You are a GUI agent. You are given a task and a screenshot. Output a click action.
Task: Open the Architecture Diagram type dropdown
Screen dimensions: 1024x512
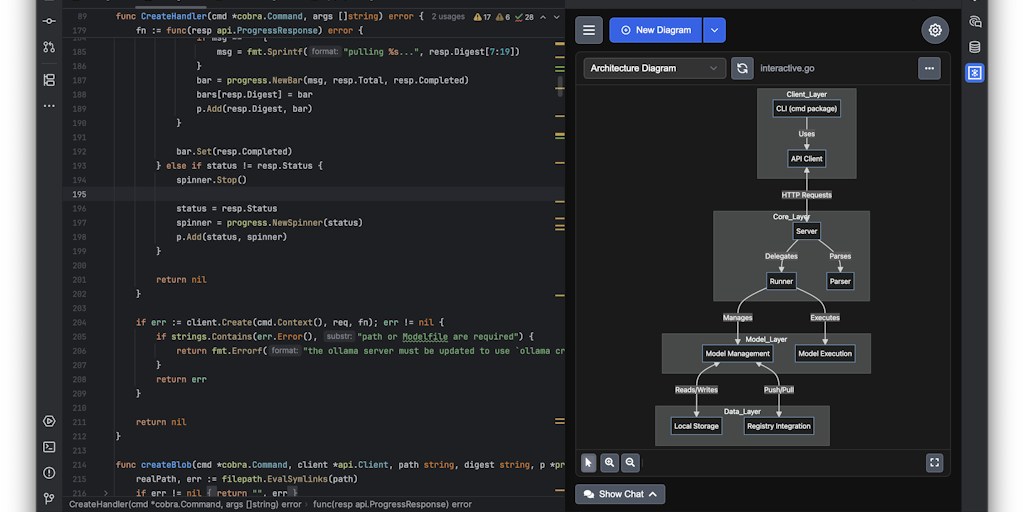coord(654,68)
